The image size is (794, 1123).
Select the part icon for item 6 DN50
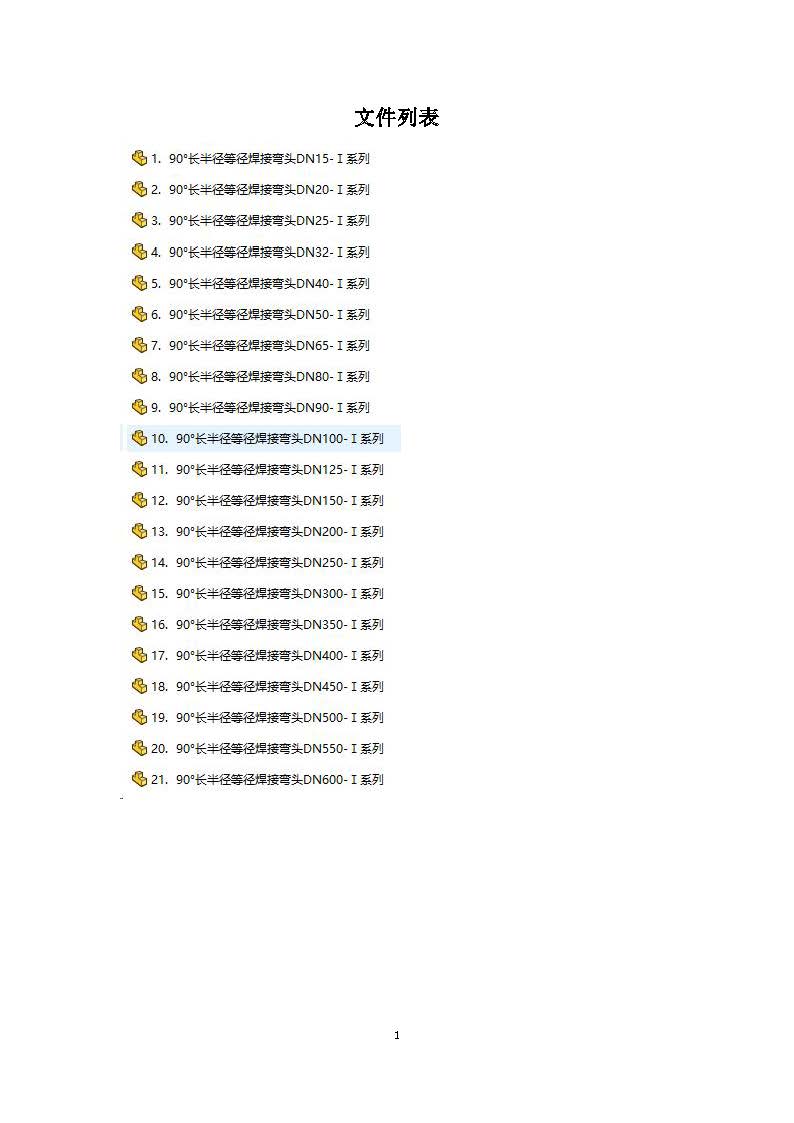pyautogui.click(x=140, y=314)
